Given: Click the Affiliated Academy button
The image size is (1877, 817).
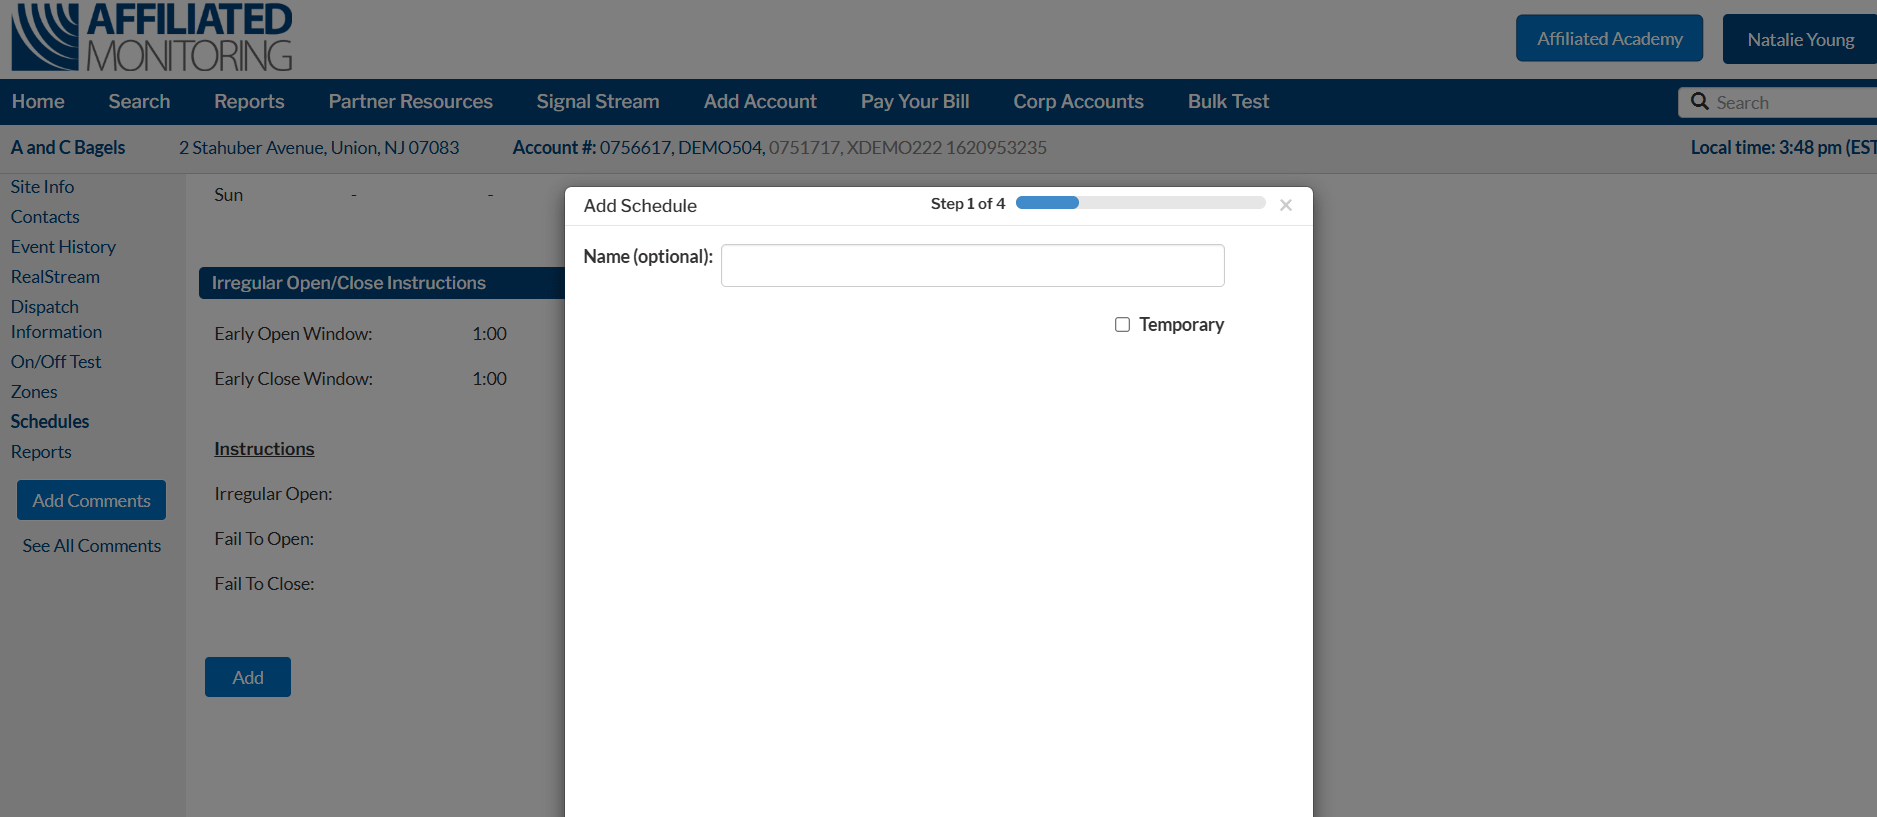Looking at the screenshot, I should 1609,39.
